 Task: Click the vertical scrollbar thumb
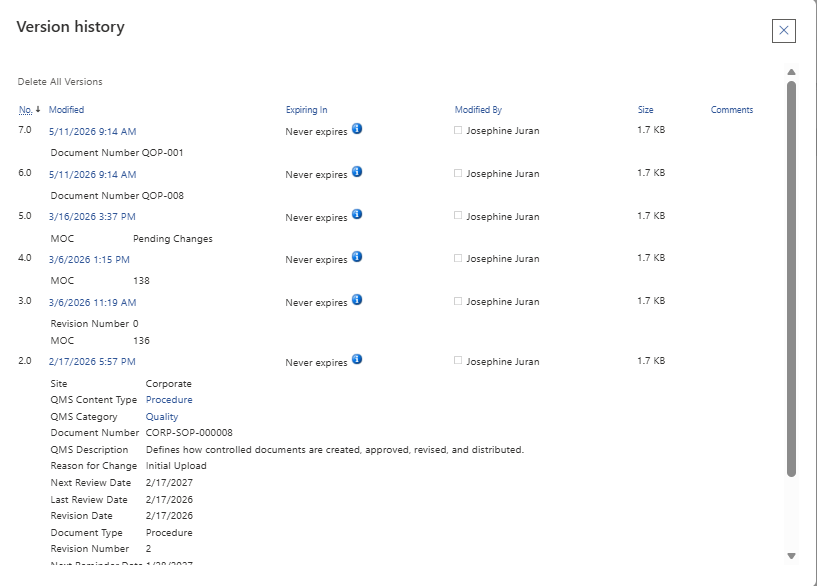tap(791, 279)
